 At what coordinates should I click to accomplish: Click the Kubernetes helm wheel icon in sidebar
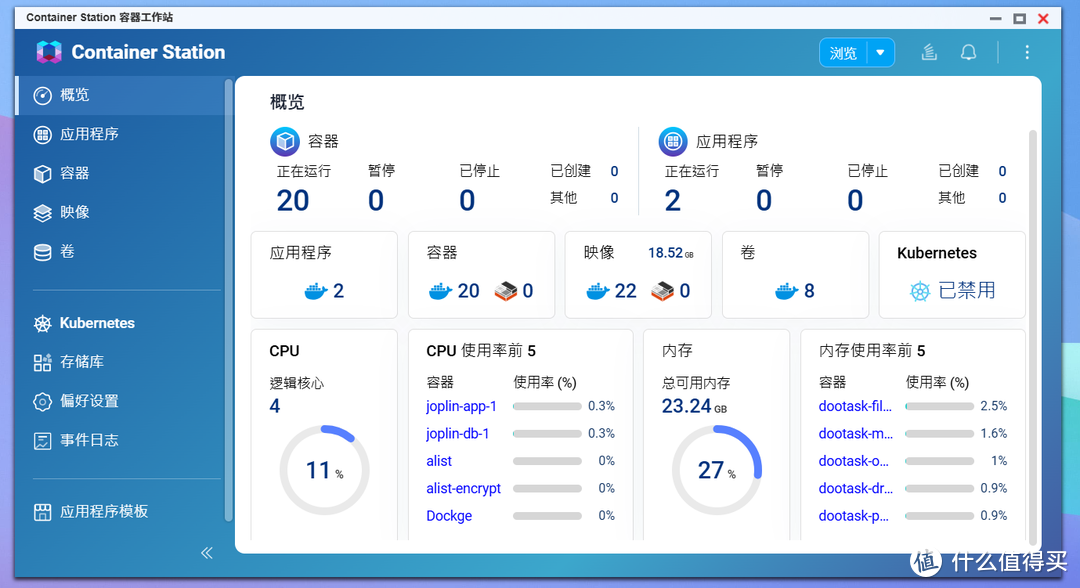42,323
